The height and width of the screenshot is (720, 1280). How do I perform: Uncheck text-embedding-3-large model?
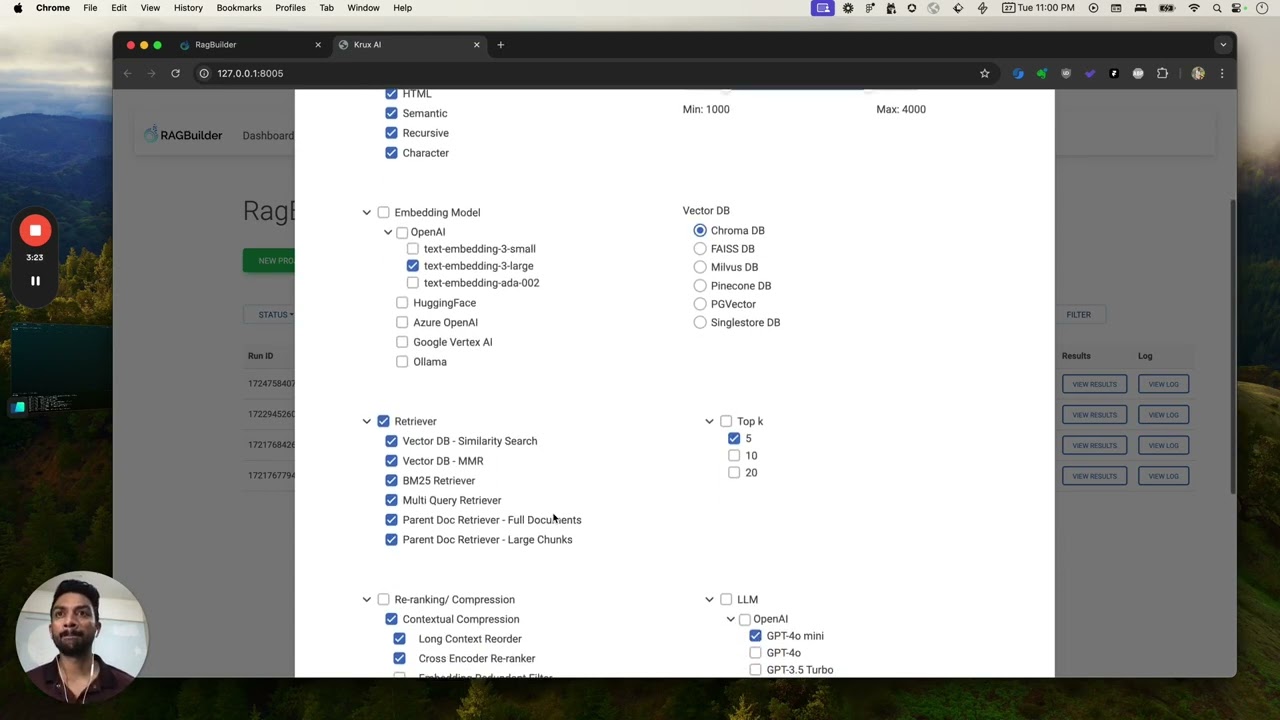pyautogui.click(x=413, y=266)
